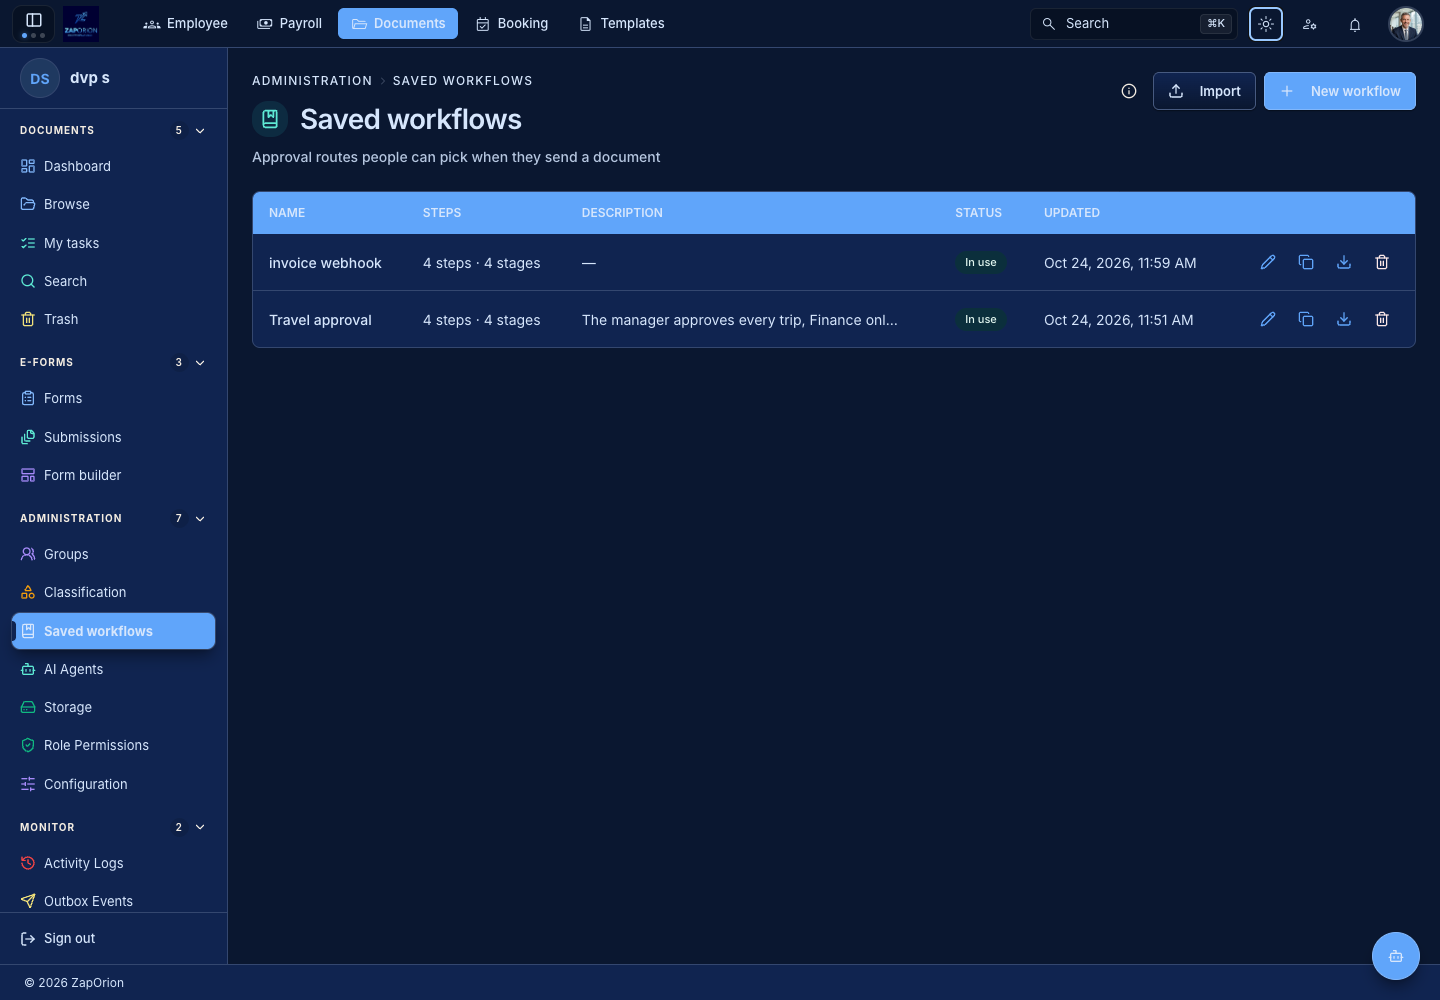Click the Import button
This screenshot has width=1440, height=1000.
pos(1204,91)
